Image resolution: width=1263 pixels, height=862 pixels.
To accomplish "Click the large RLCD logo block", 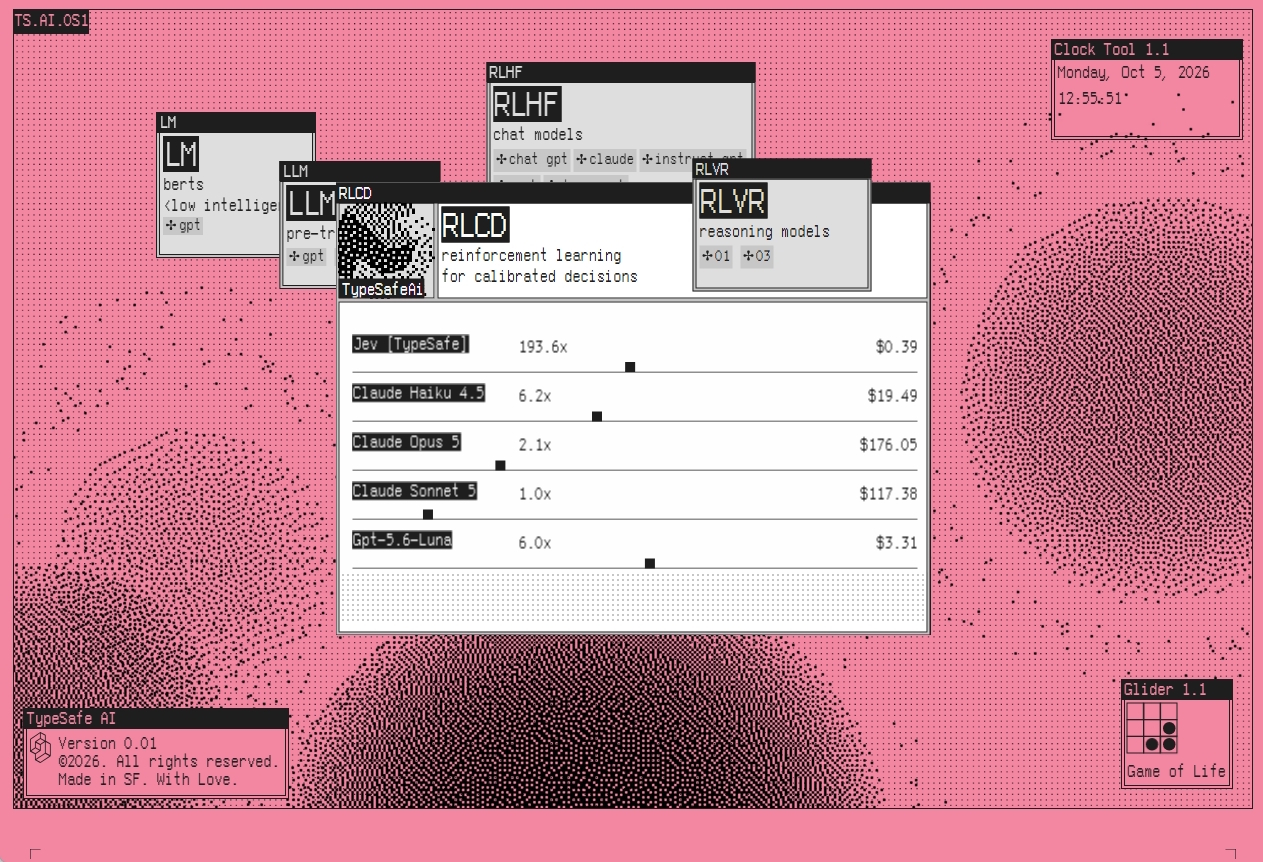I will pos(475,225).
